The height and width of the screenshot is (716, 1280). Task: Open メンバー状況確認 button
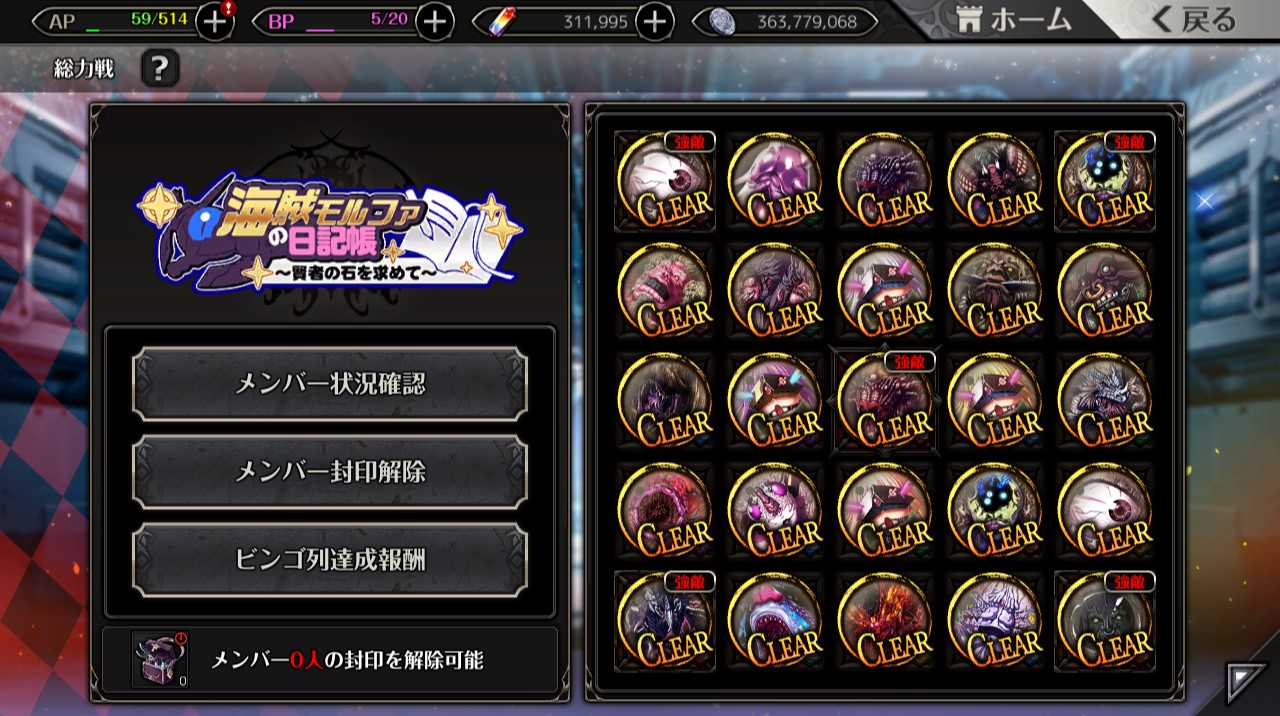(330, 384)
